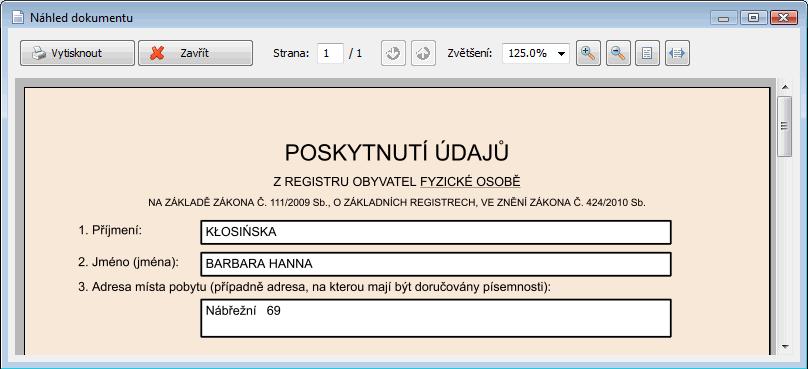Click the Zavřít button
Screen dimensions: 808x369
[x=195, y=53]
